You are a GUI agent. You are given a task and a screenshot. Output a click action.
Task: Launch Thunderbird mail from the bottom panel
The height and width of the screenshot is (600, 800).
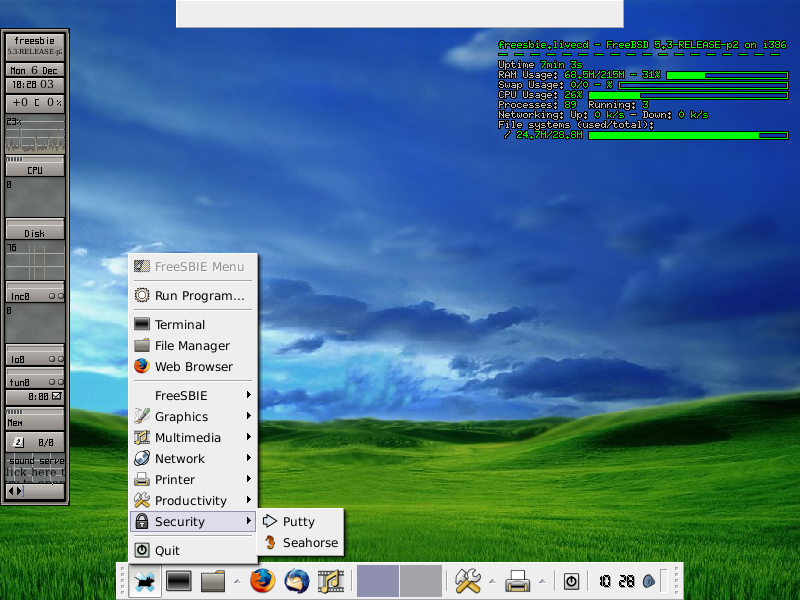click(297, 581)
